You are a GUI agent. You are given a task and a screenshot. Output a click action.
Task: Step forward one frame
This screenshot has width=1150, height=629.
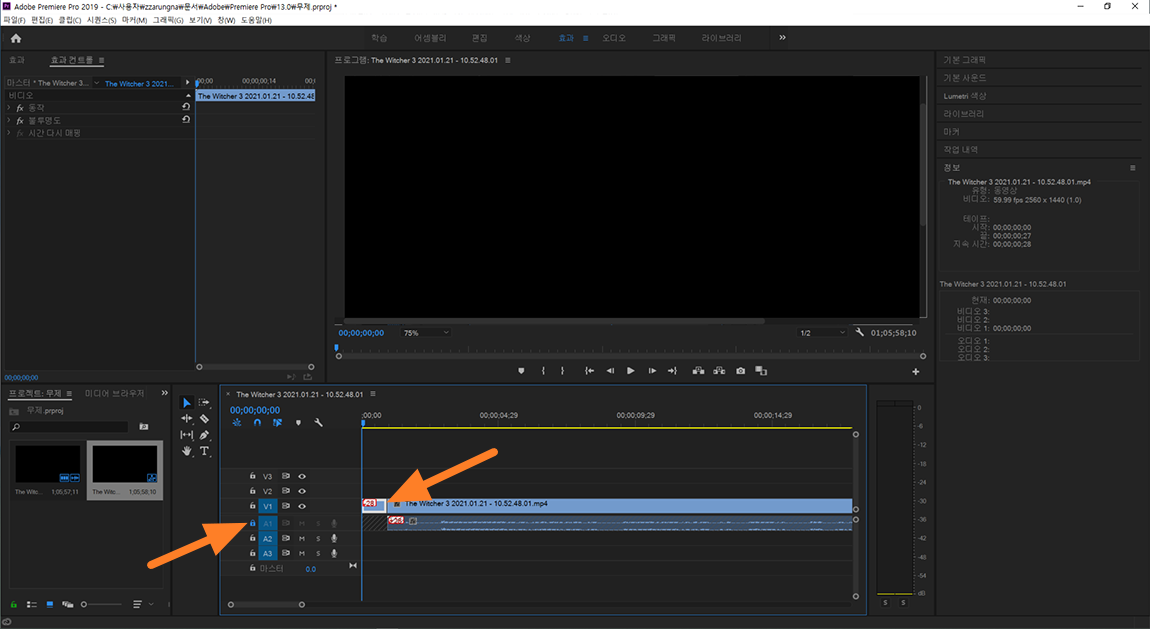(x=652, y=371)
